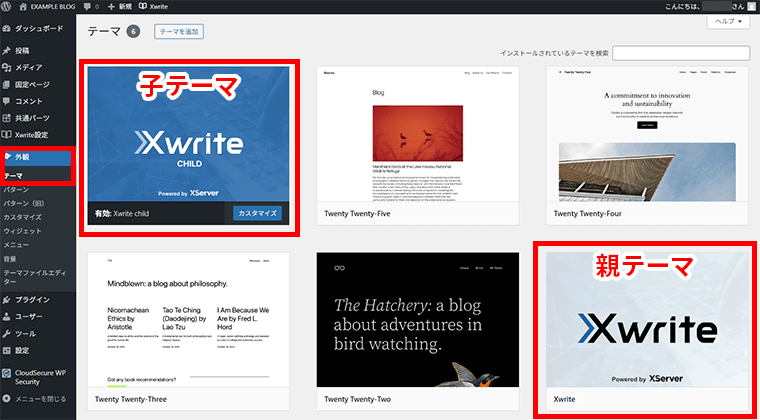Viewport: 760px width, 420px height.
Task: Click メニューを閉じる text
Action: point(41,399)
